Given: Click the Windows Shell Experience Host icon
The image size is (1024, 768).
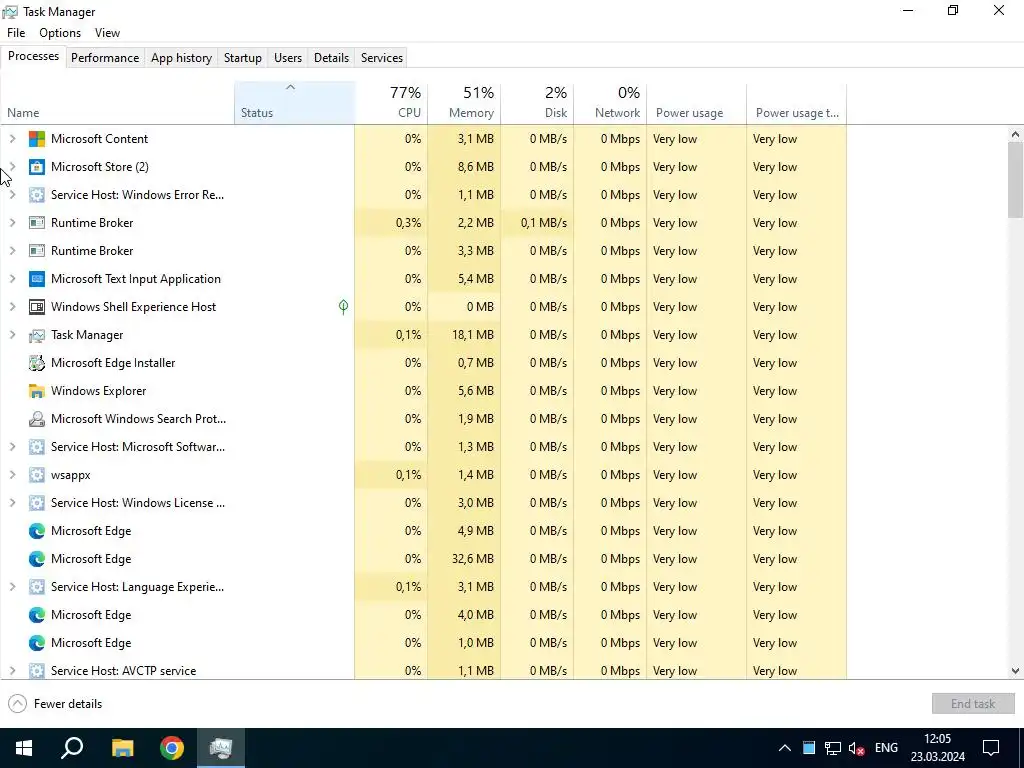Looking at the screenshot, I should (x=37, y=307).
